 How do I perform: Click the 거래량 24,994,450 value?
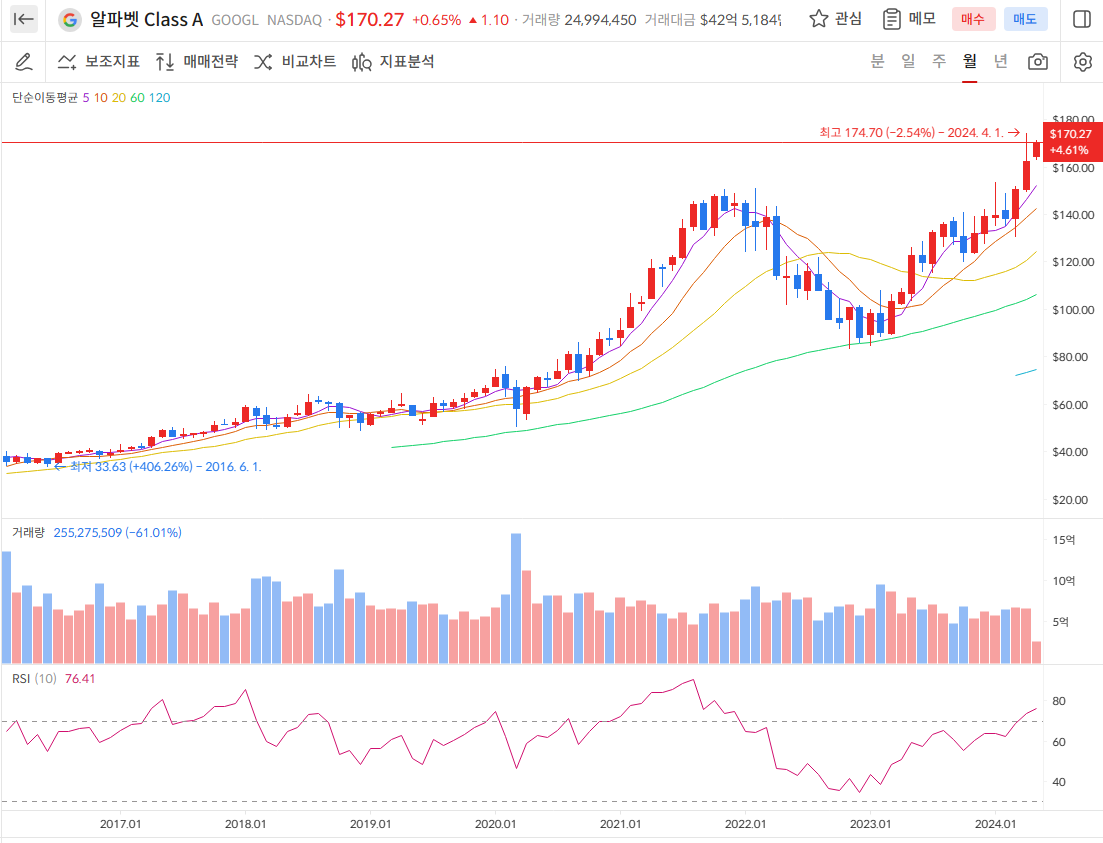(579, 20)
